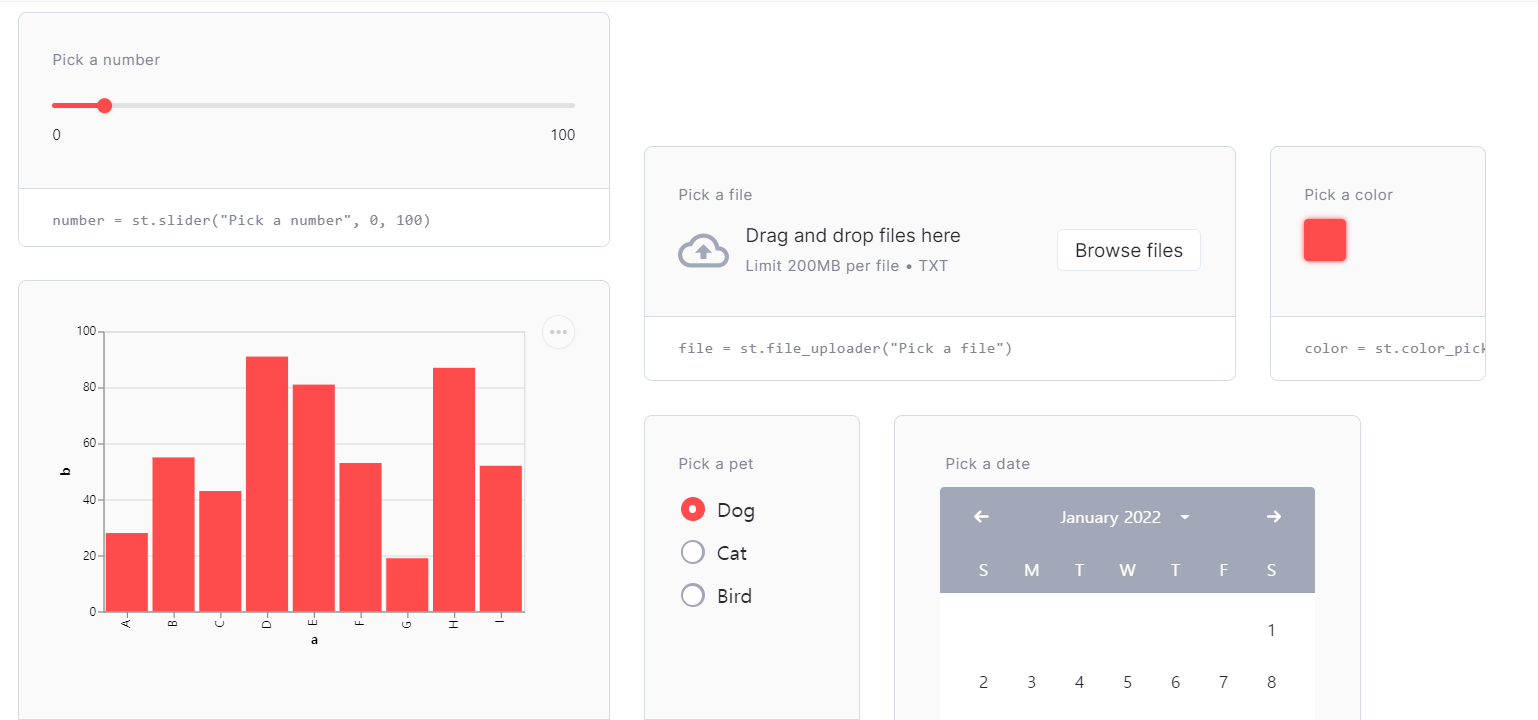Choose day 8 in the calendar
Viewport: 1538px width, 720px height.
click(x=1271, y=682)
